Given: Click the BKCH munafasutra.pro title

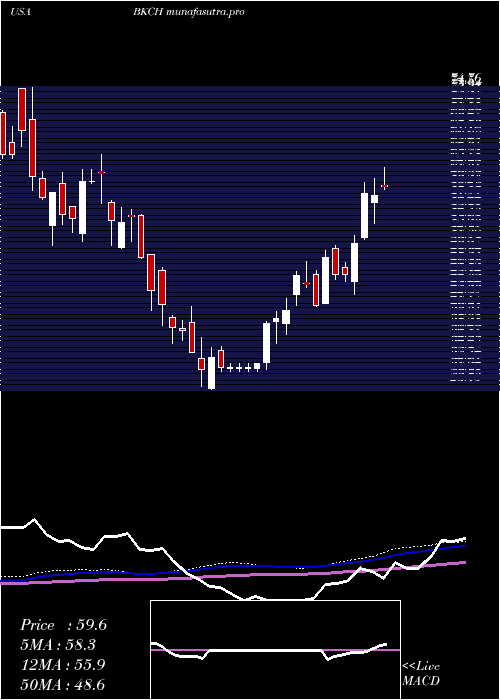Looking at the screenshot, I should (x=188, y=12).
